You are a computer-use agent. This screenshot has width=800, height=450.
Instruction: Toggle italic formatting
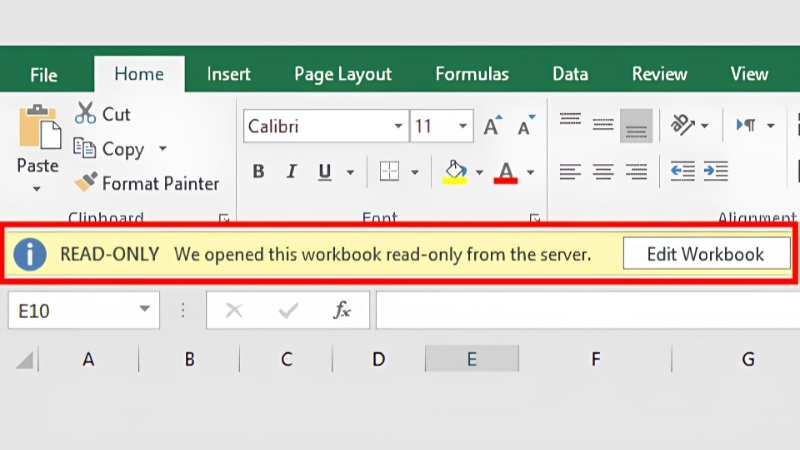coord(291,171)
